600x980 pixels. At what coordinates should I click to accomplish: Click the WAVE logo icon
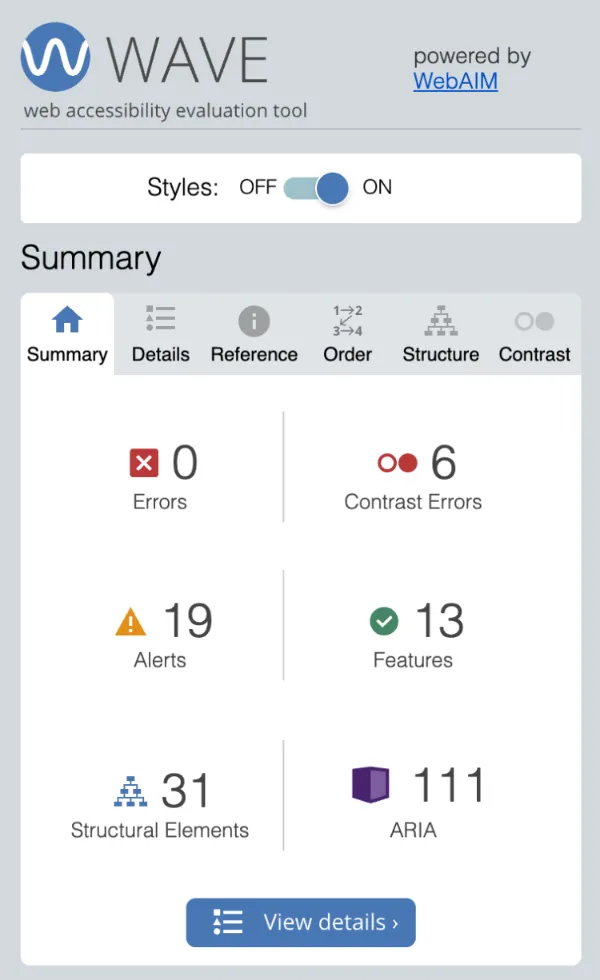(x=55, y=58)
